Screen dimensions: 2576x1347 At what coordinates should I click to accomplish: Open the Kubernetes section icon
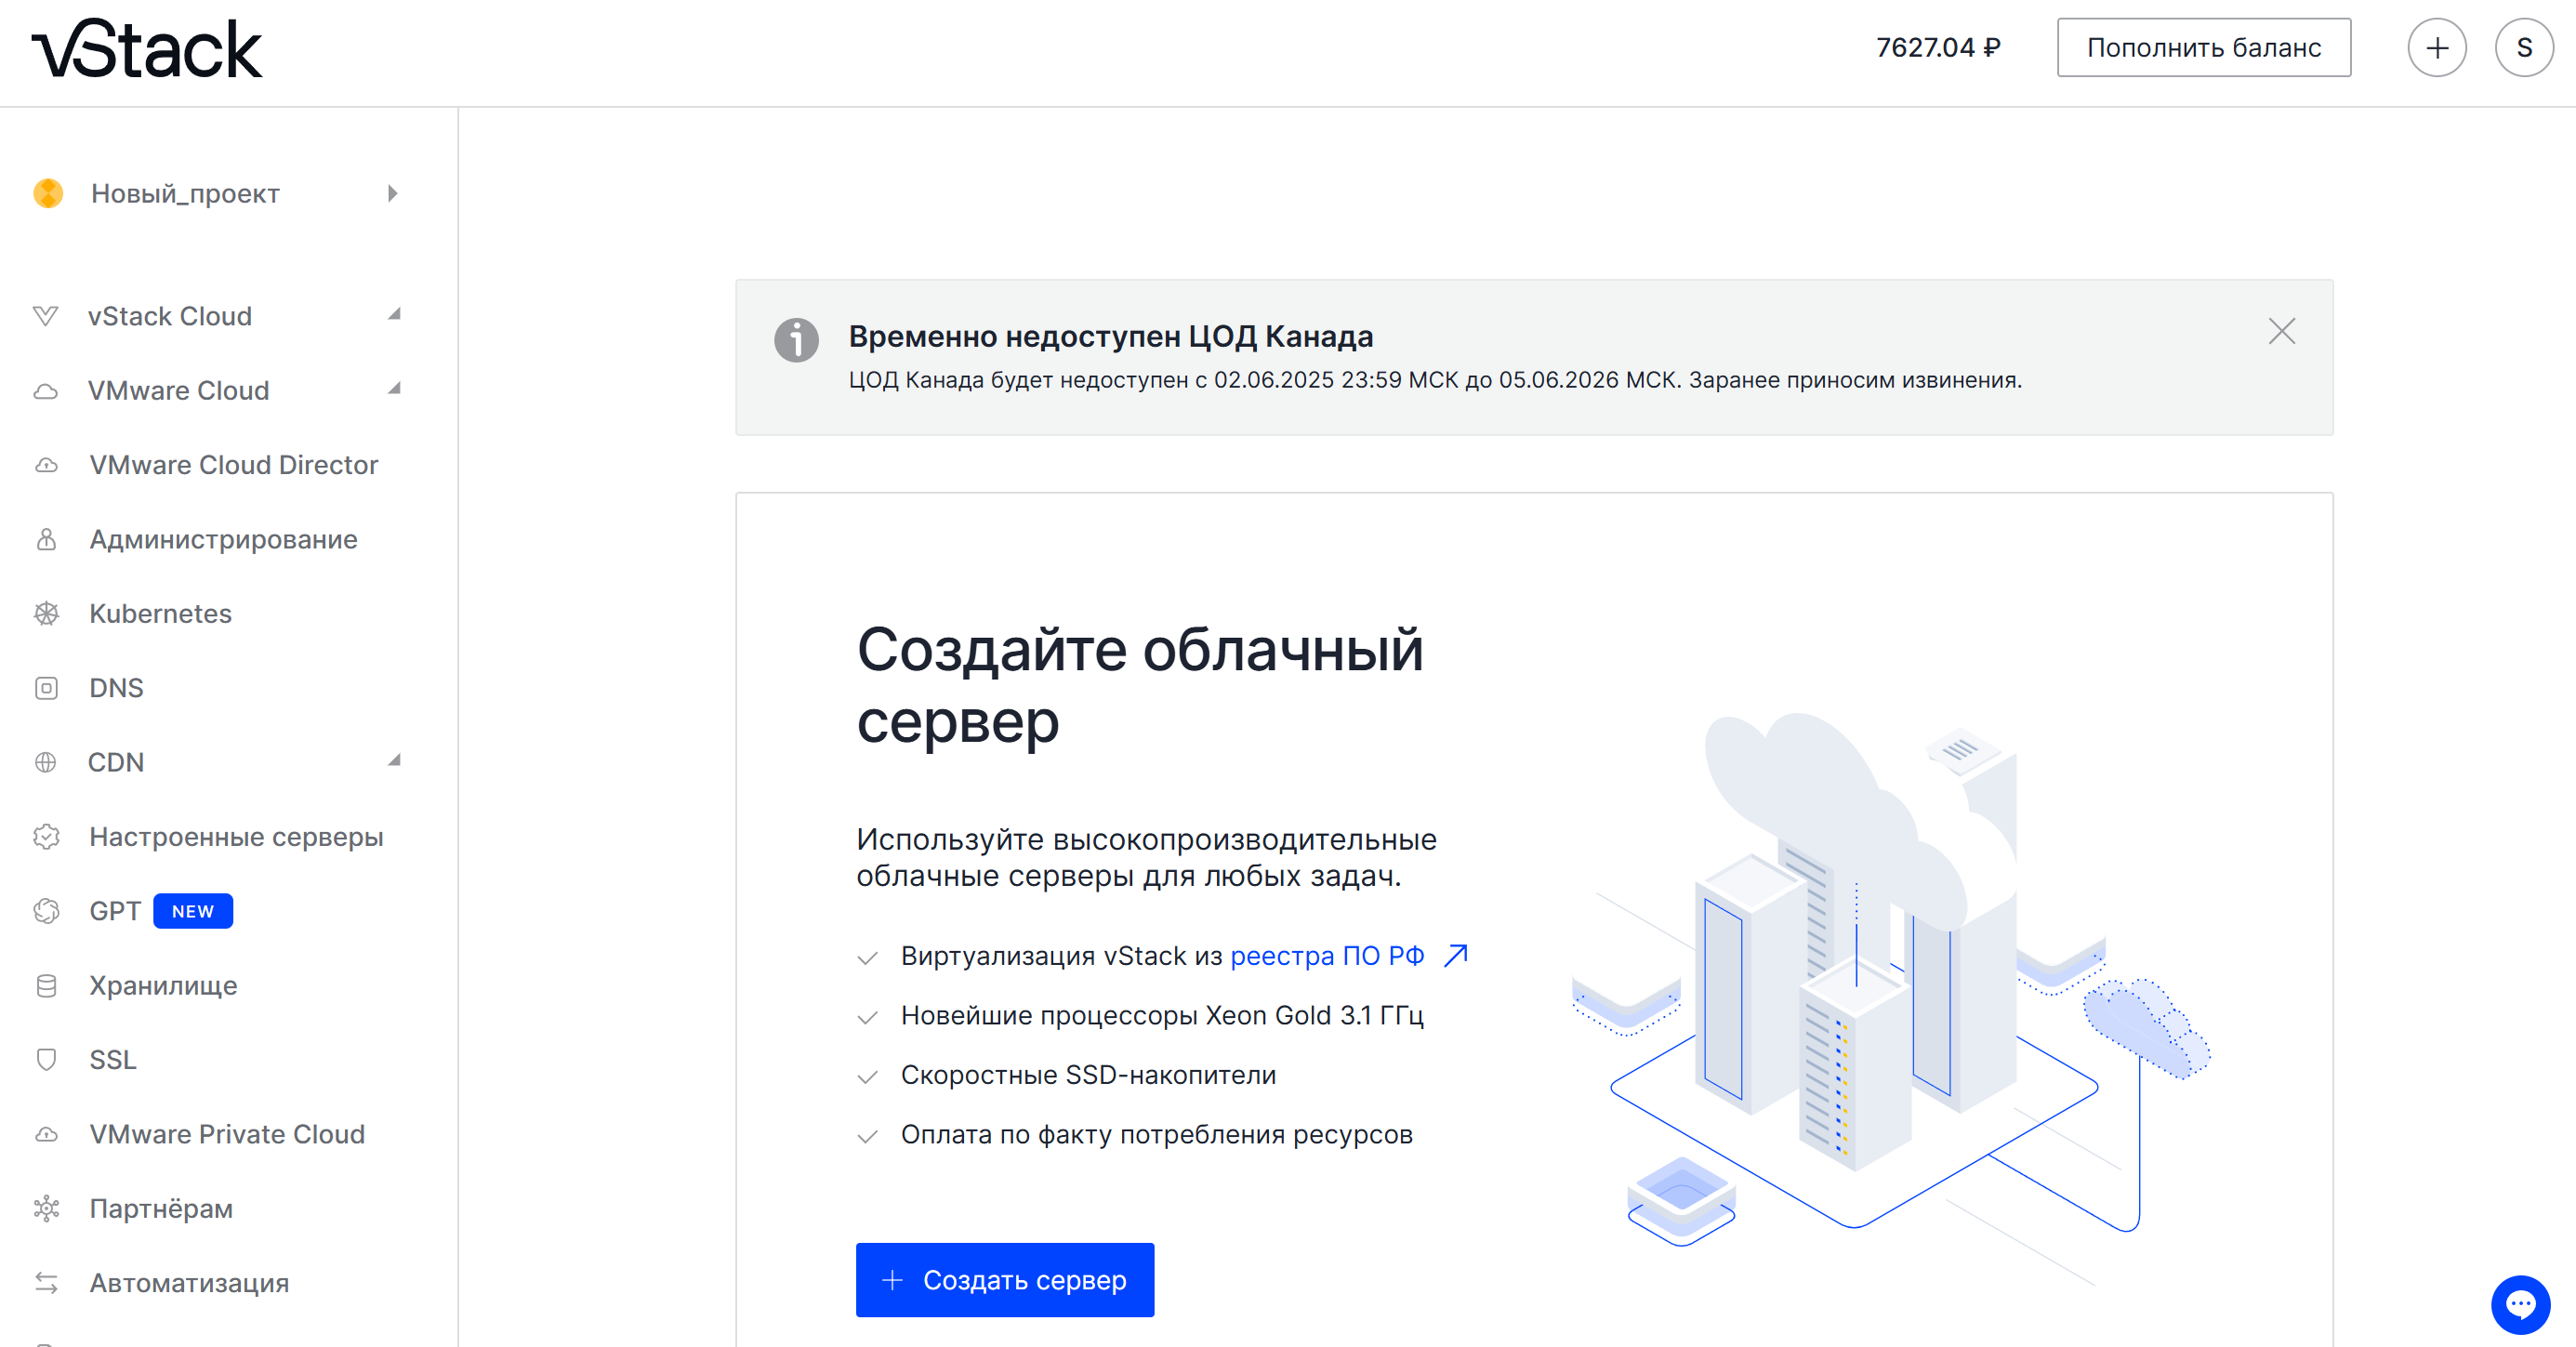tap(46, 613)
